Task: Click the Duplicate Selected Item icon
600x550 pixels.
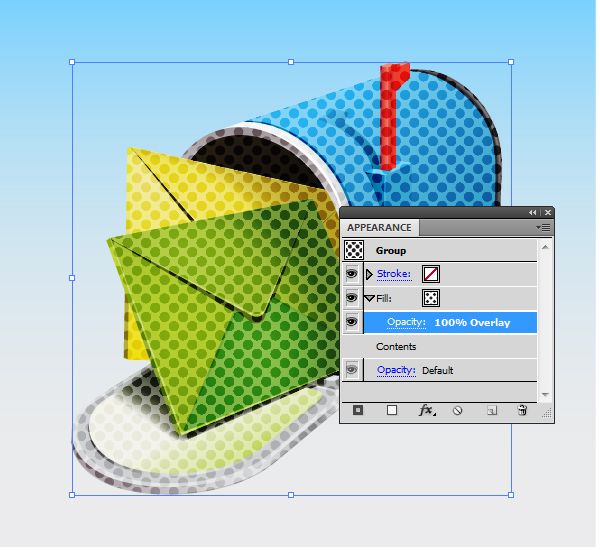Action: click(x=491, y=410)
